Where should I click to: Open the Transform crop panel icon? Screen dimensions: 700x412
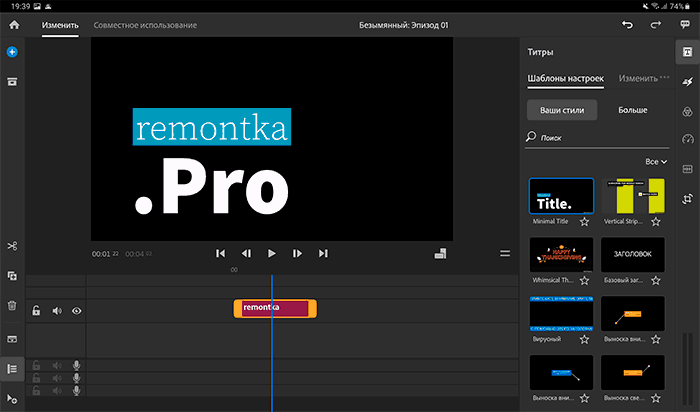tap(688, 199)
